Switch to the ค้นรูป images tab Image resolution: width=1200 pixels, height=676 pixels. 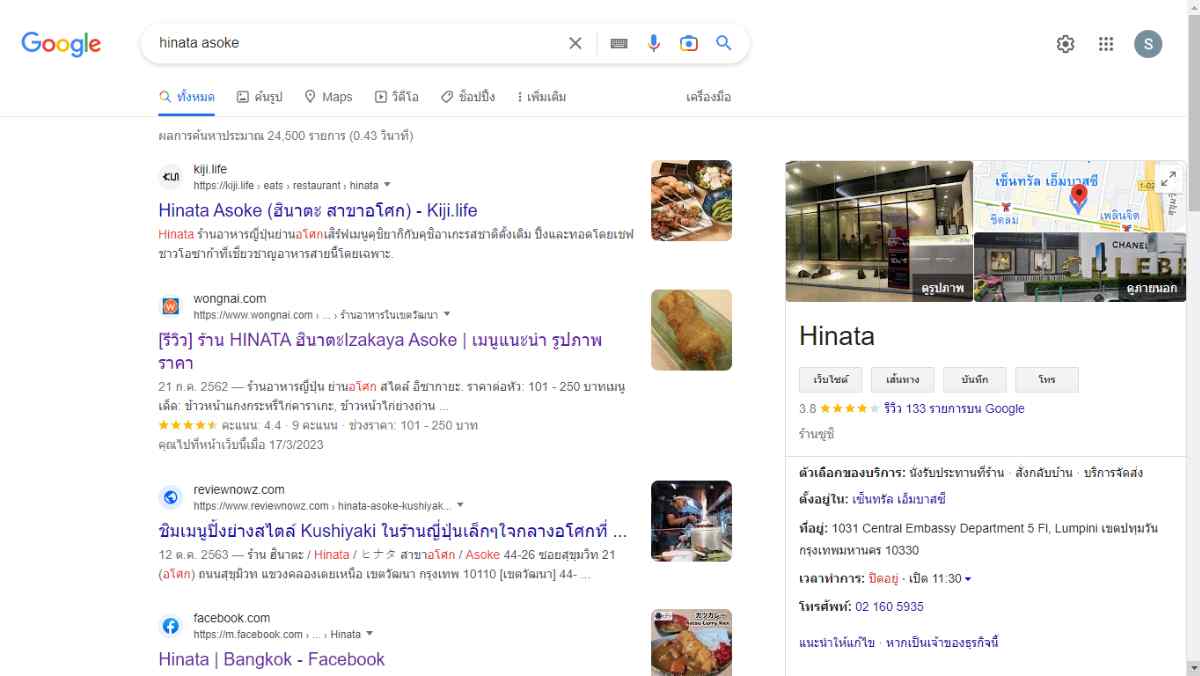(x=260, y=97)
